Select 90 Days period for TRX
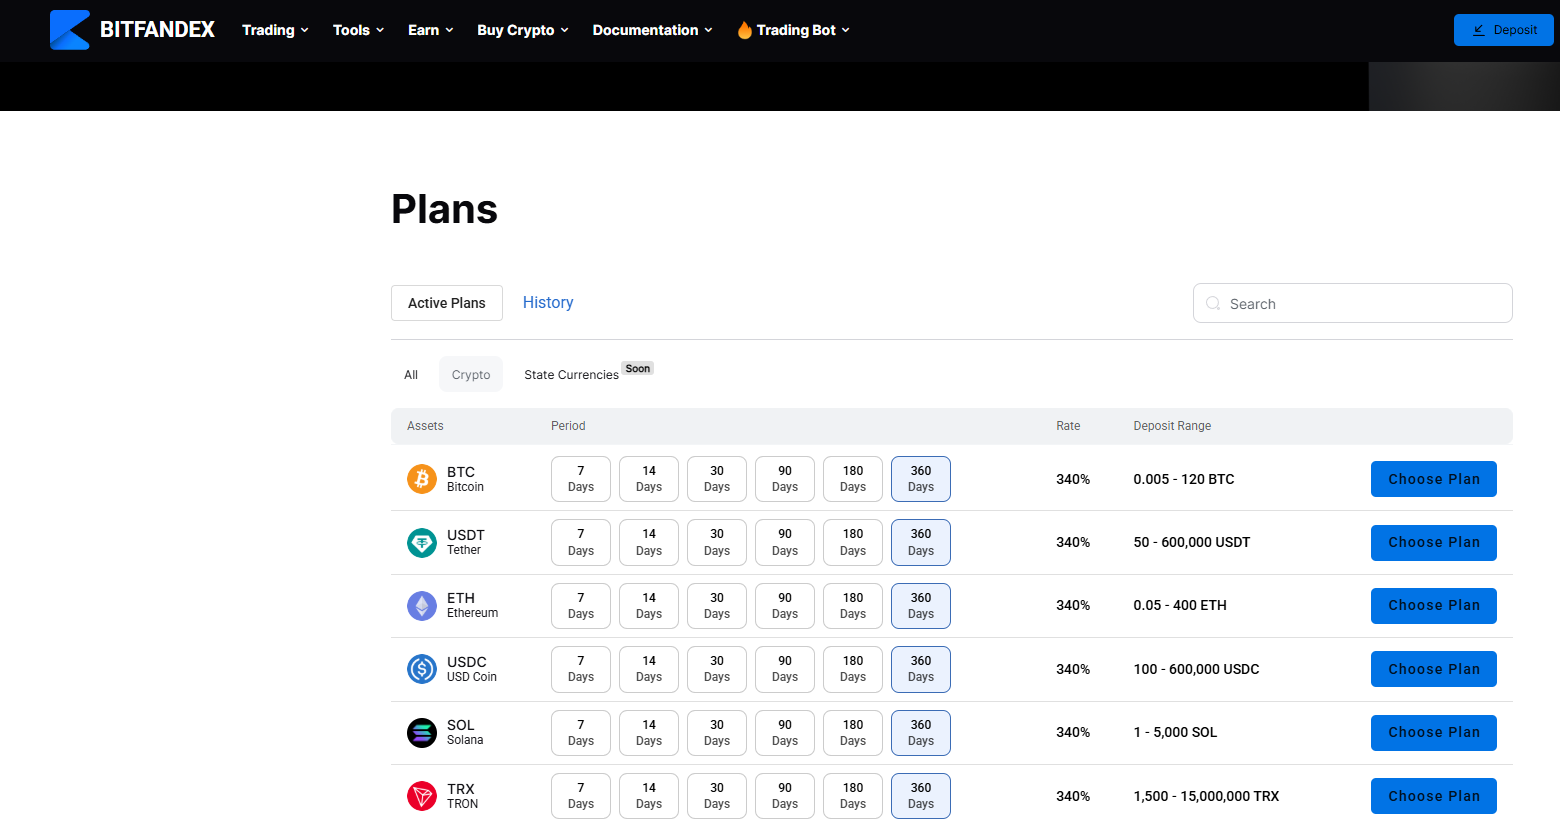Image resolution: width=1560 pixels, height=825 pixels. pyautogui.click(x=785, y=796)
